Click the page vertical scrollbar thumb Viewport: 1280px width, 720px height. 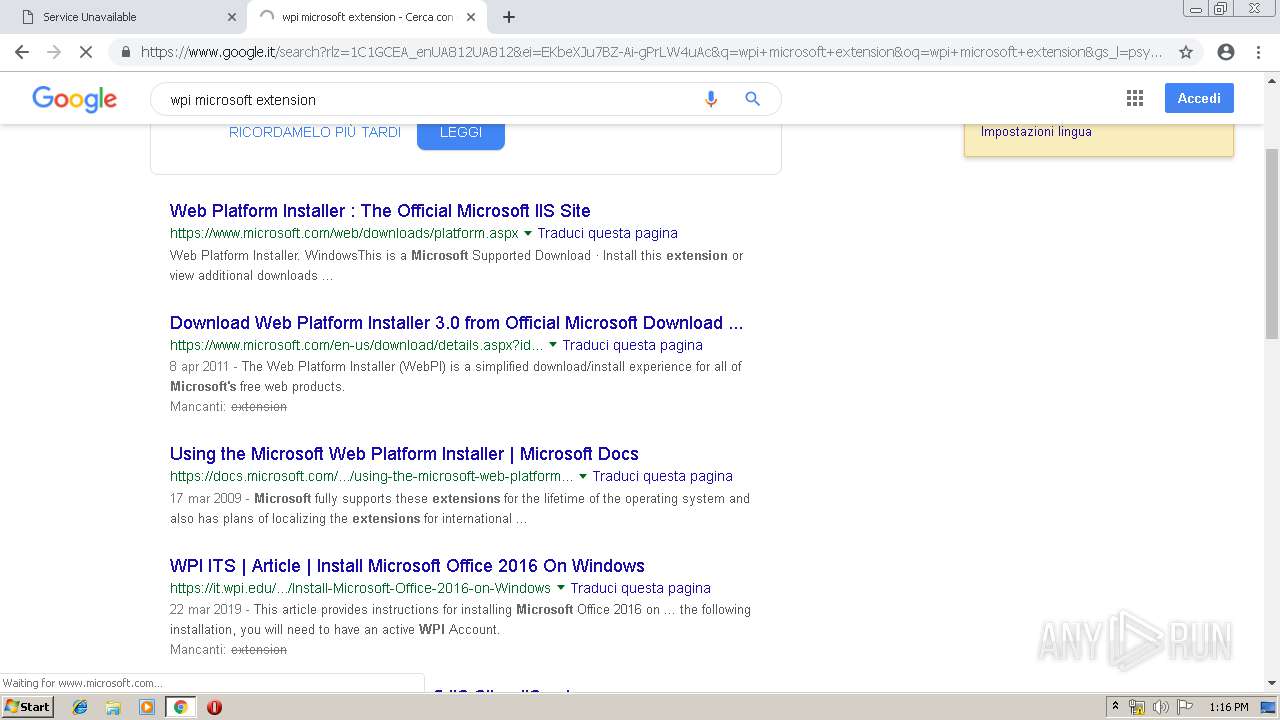point(1272,243)
